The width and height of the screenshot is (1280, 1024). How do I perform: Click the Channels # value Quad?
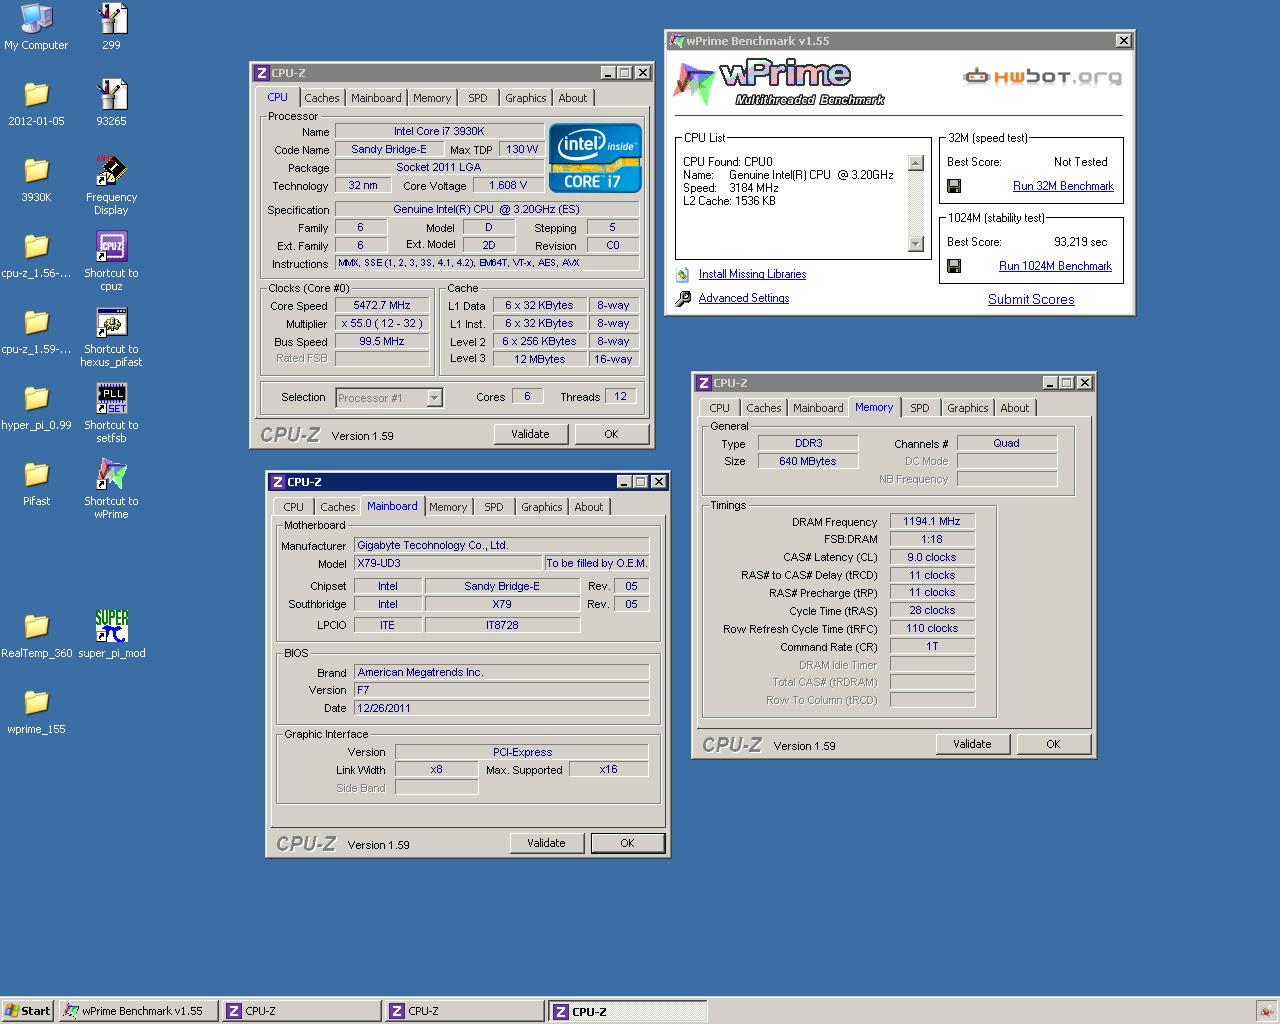pos(1006,443)
